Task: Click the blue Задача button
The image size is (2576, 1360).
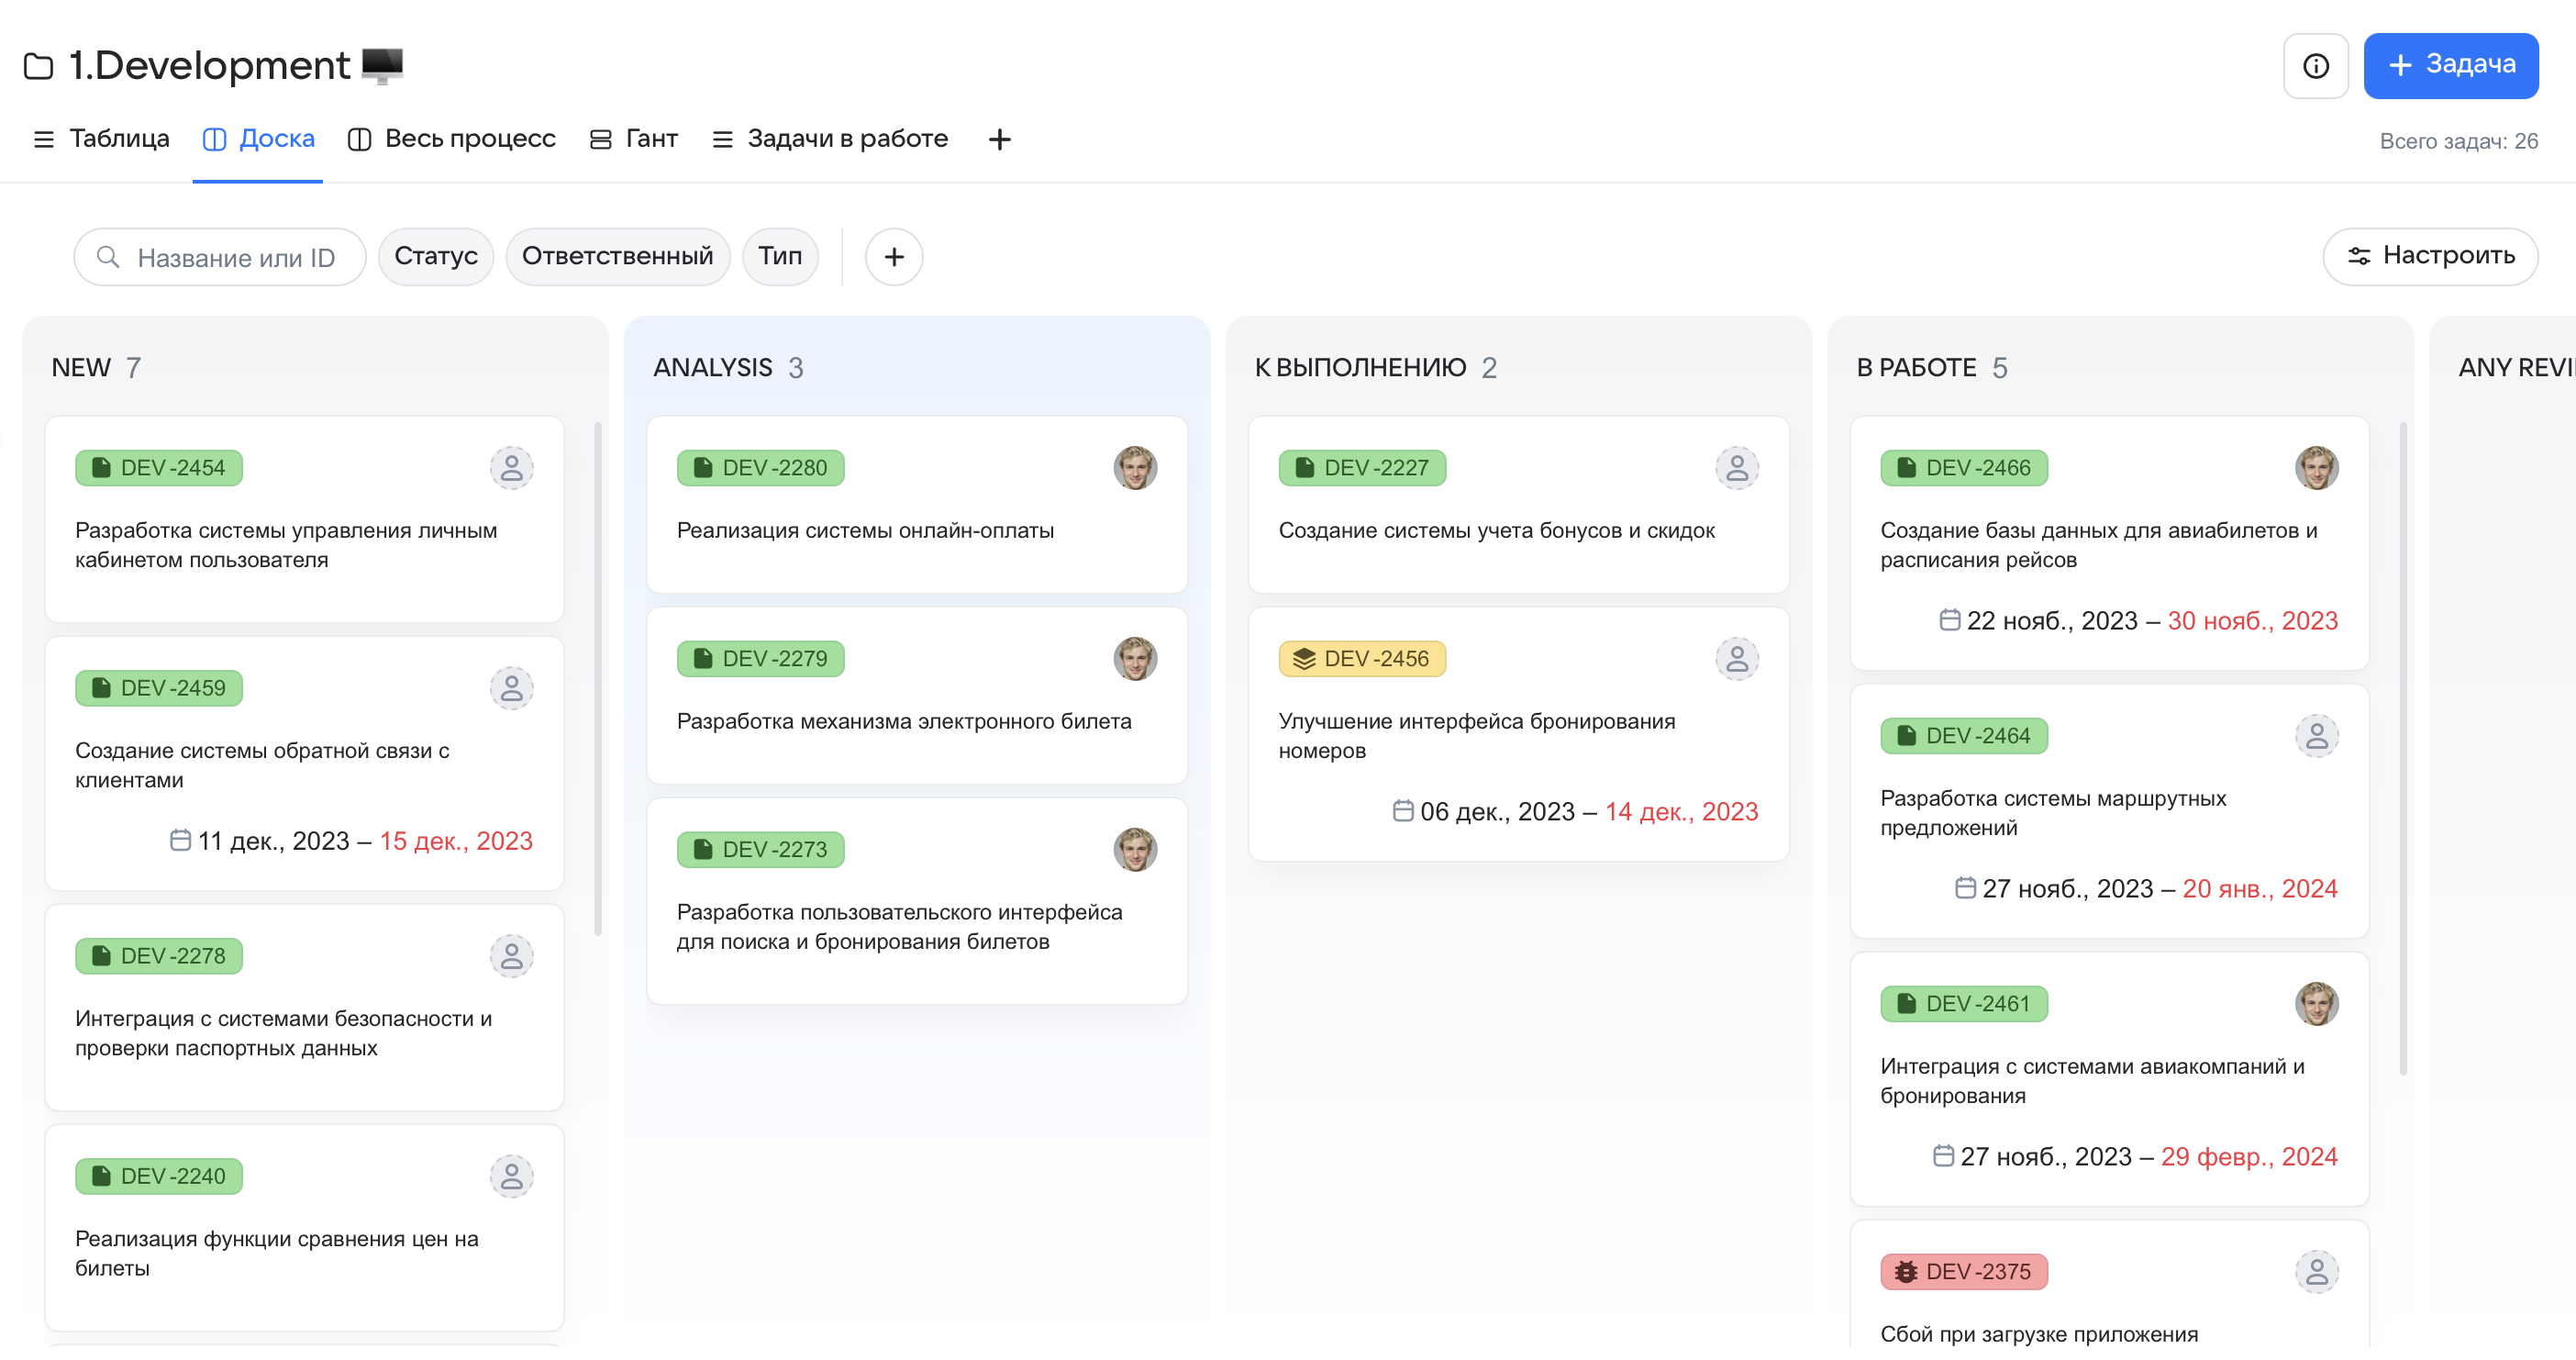Action: coord(2449,66)
